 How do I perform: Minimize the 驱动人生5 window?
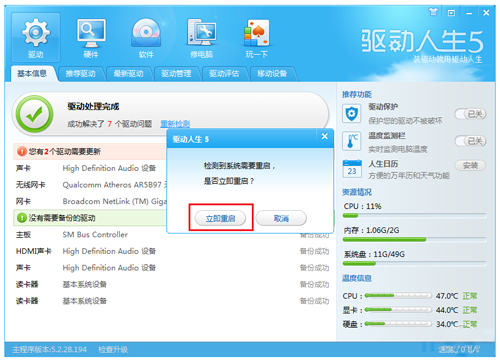[469, 13]
